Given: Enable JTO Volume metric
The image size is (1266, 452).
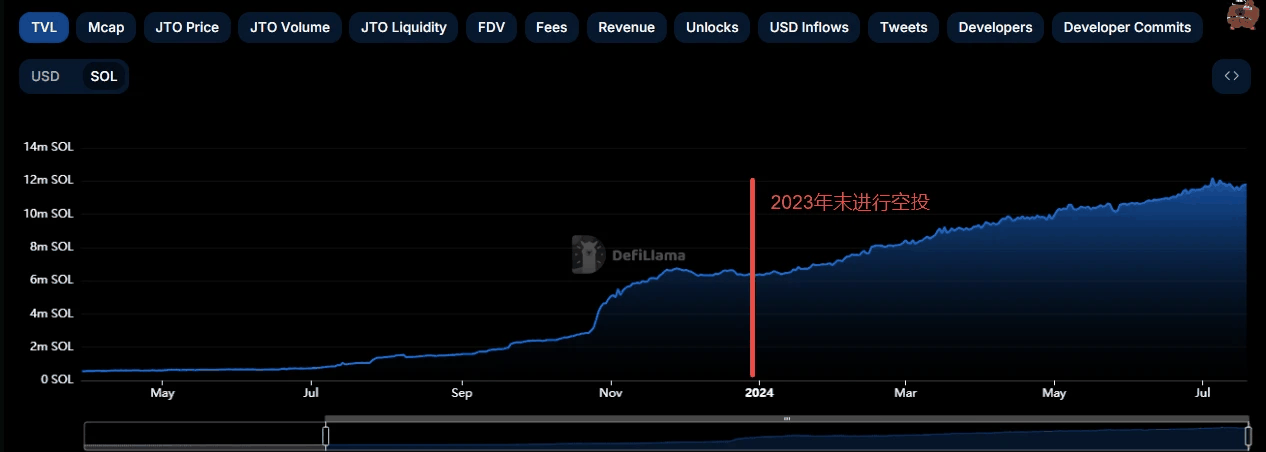Looking at the screenshot, I should (x=290, y=27).
